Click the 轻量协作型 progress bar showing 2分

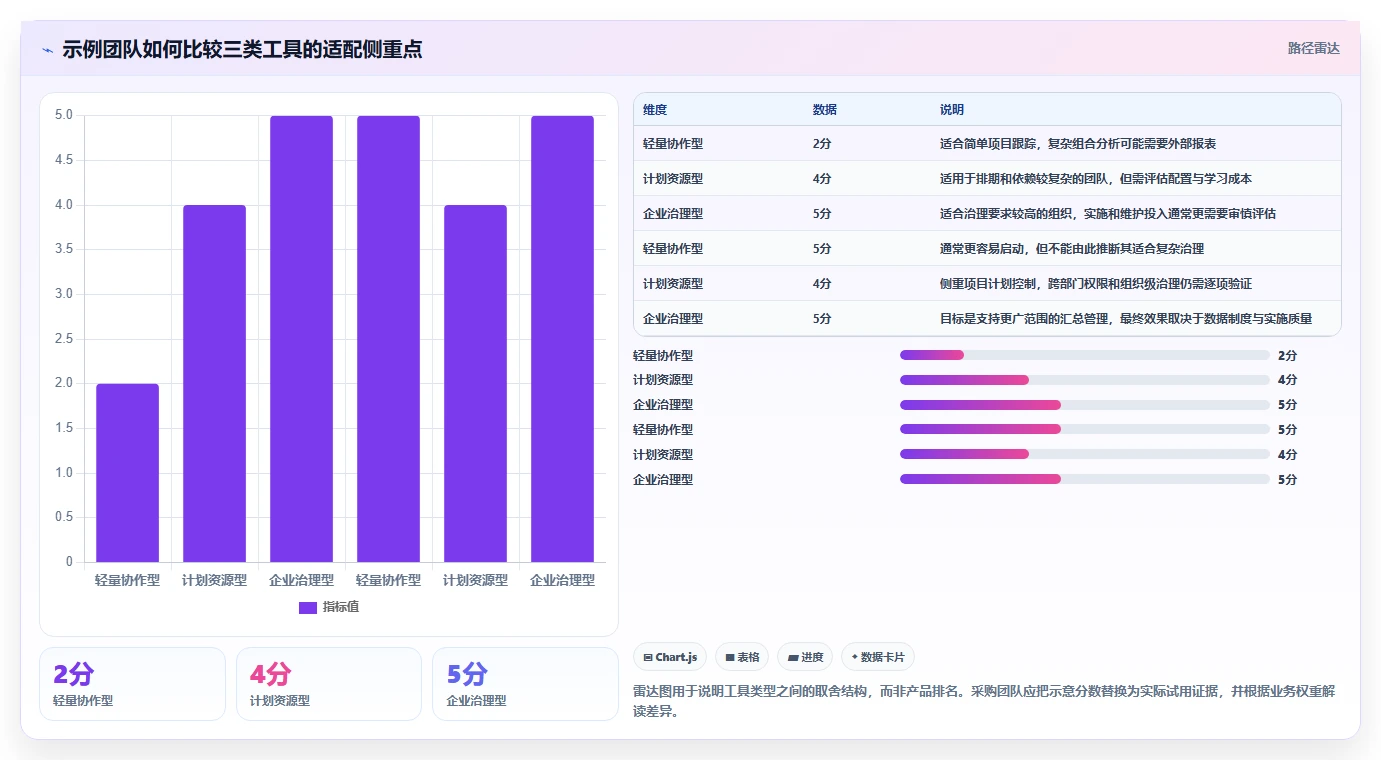1085,355
